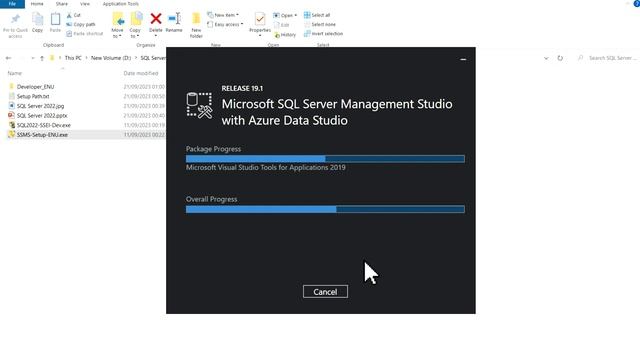Expand the address bar history dropdown

click(x=546, y=58)
